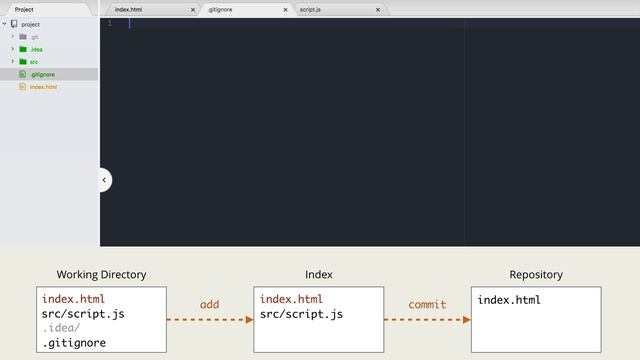Viewport: 640px width, 360px height.
Task: Select .gitignore in the project tree
Action: click(x=42, y=74)
